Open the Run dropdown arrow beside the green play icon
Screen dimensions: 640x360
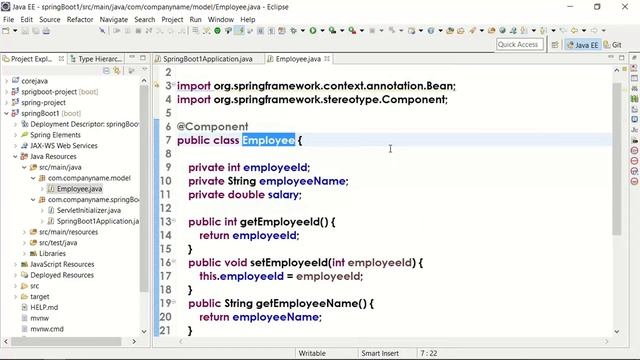322,31
